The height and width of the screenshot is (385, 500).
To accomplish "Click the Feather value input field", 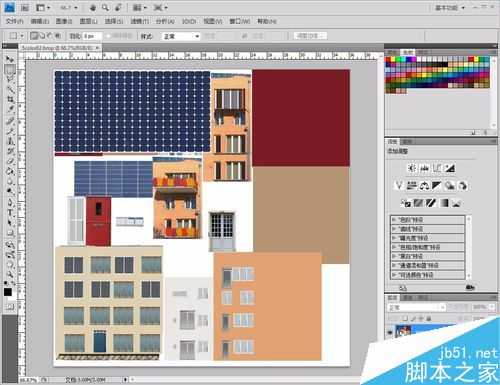I will pyautogui.click(x=91, y=36).
